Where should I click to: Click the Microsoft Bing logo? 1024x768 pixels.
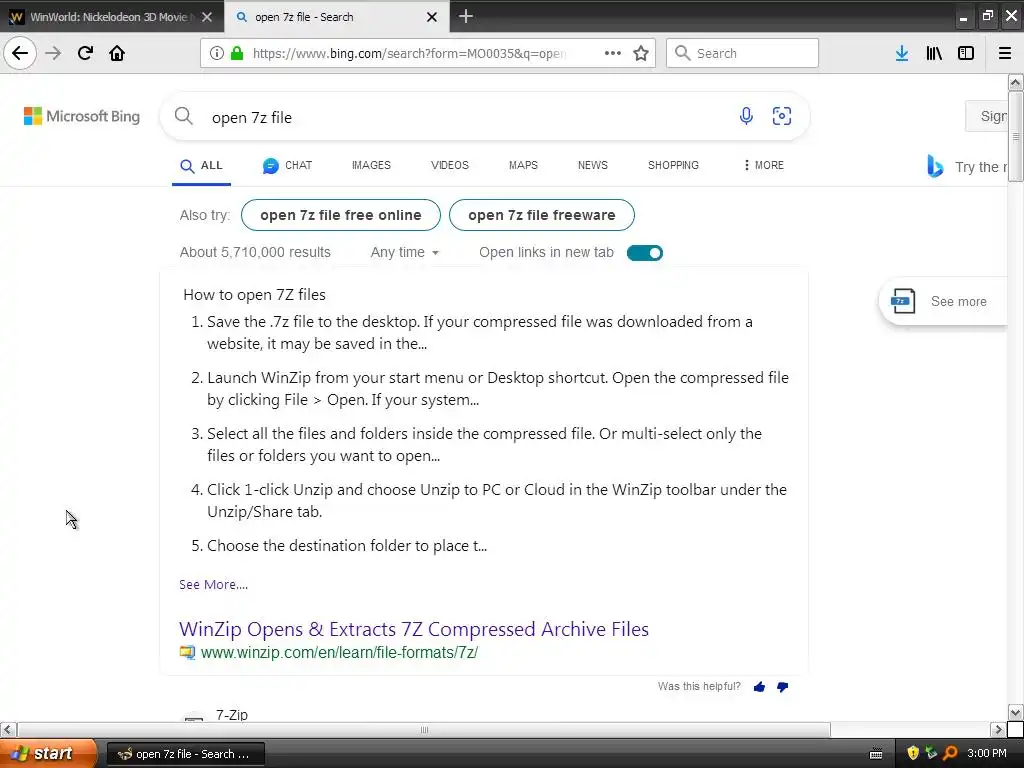(82, 116)
